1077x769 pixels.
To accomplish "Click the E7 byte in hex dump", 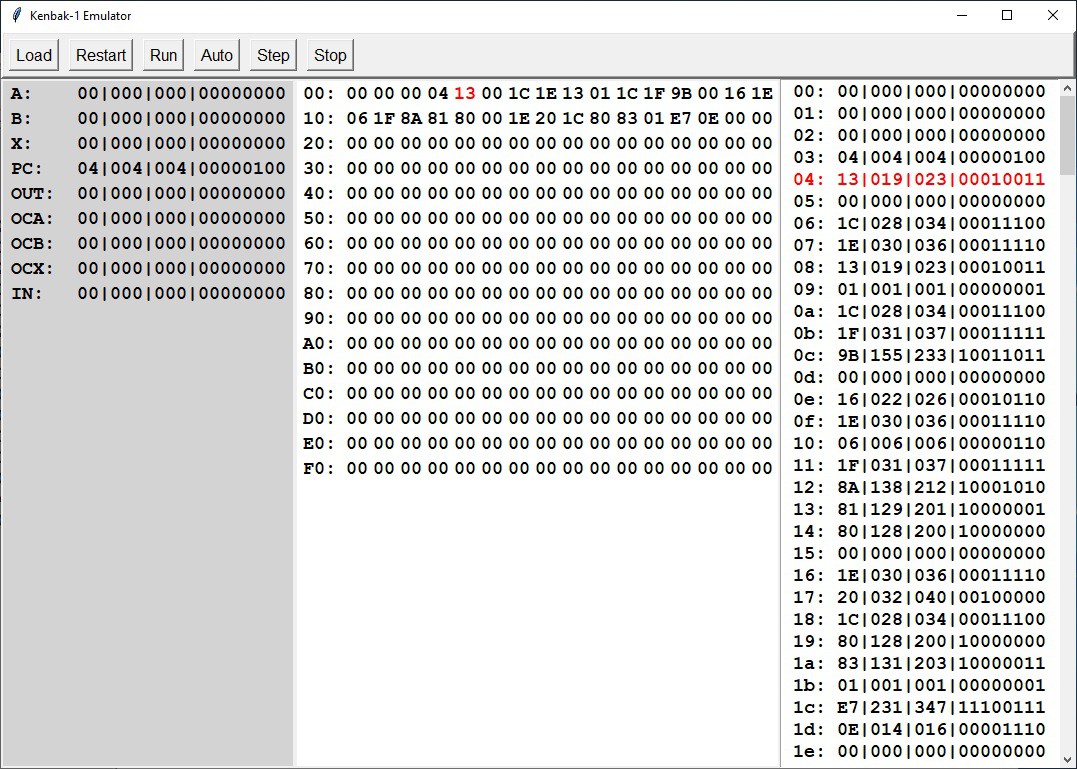I will point(681,118).
